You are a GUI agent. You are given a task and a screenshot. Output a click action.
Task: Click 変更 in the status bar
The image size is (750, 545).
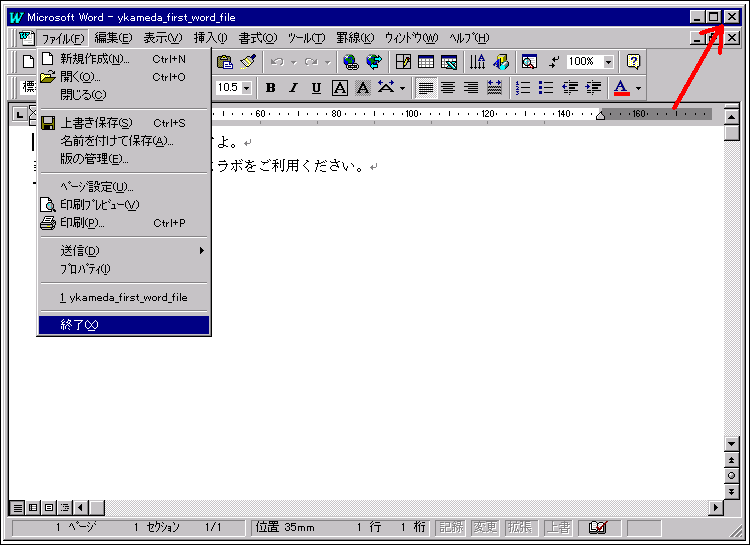[x=485, y=527]
